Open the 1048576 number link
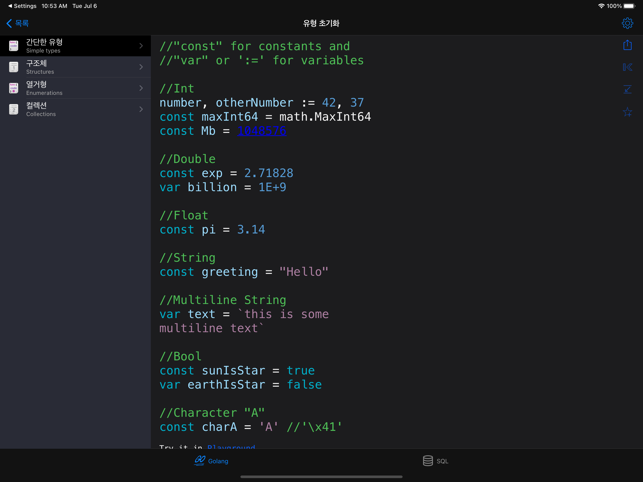The height and width of the screenshot is (482, 643). (x=262, y=131)
